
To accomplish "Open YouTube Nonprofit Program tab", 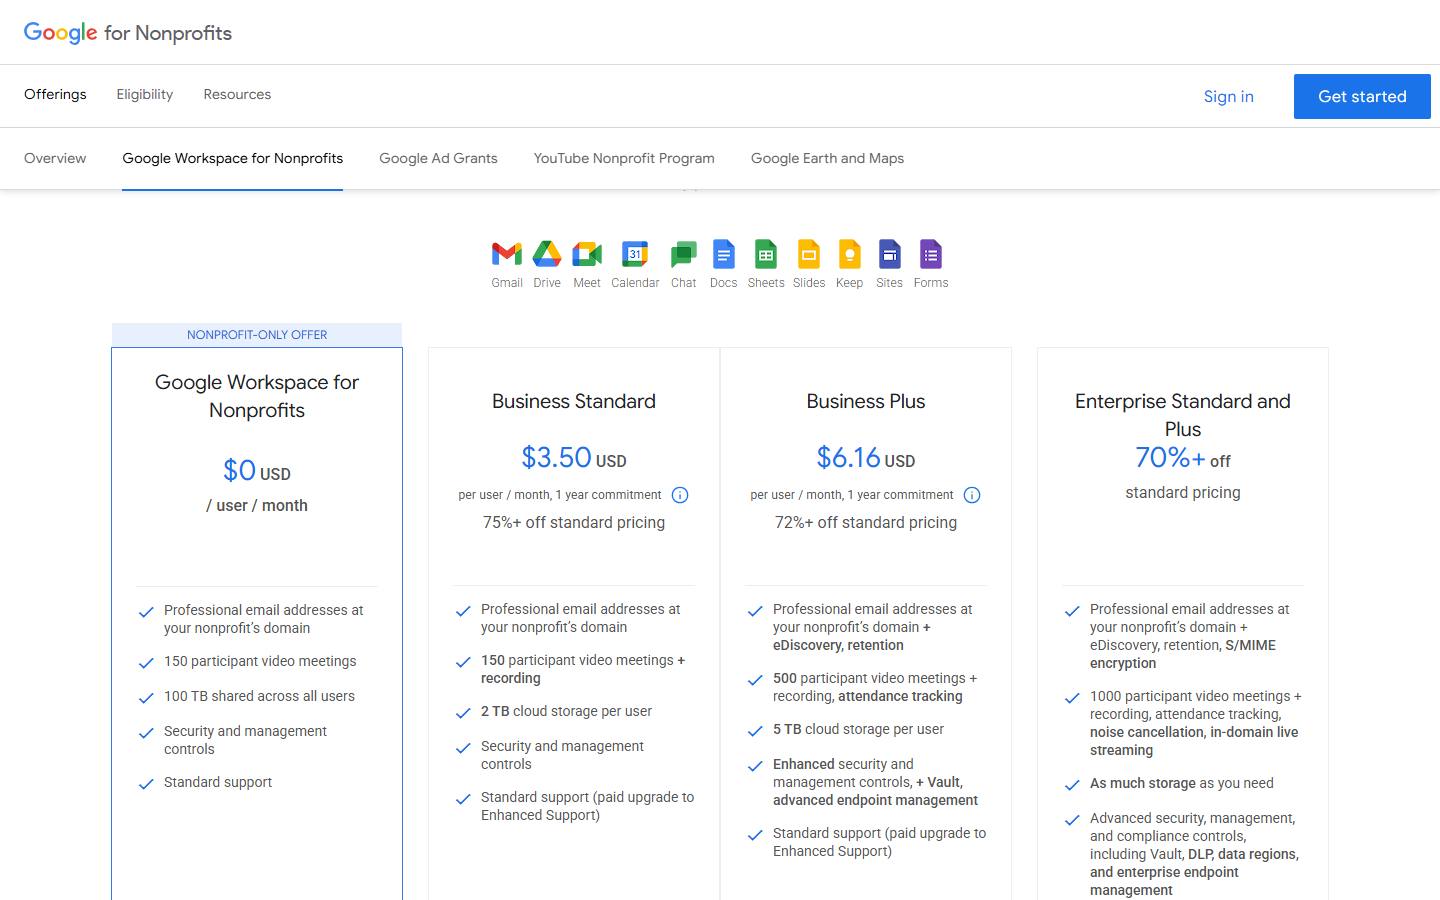I will 624,158.
